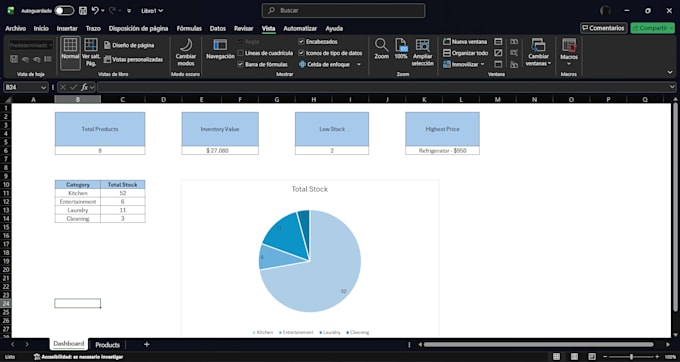Screen dimensions: 680x362
Task: Click Organizar todo
Action: [465, 53]
